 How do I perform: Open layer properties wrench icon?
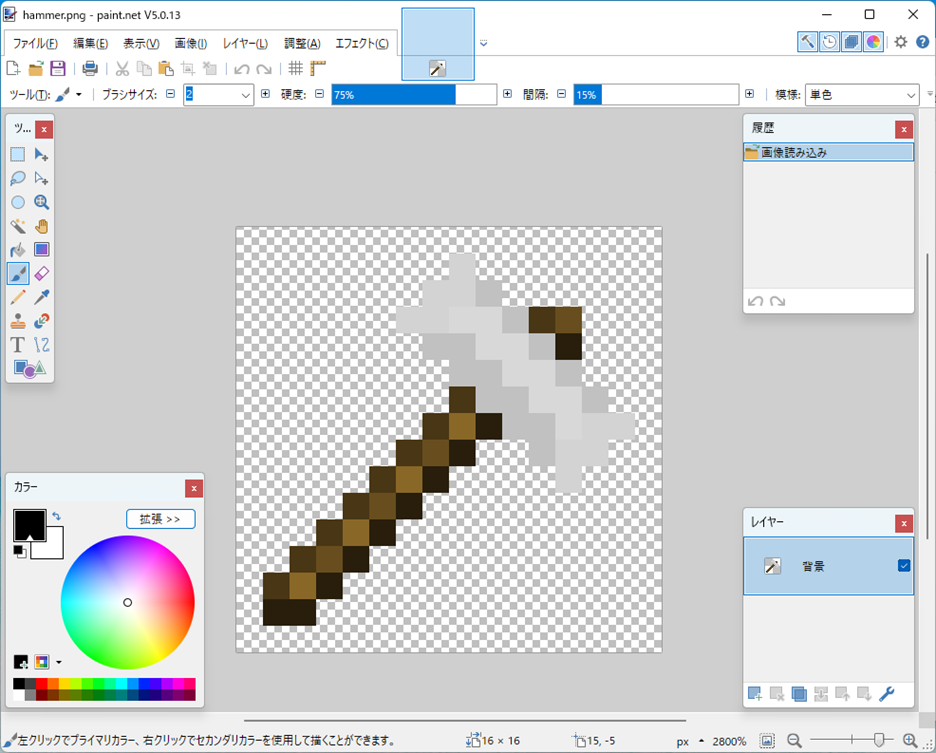pyautogui.click(x=886, y=694)
